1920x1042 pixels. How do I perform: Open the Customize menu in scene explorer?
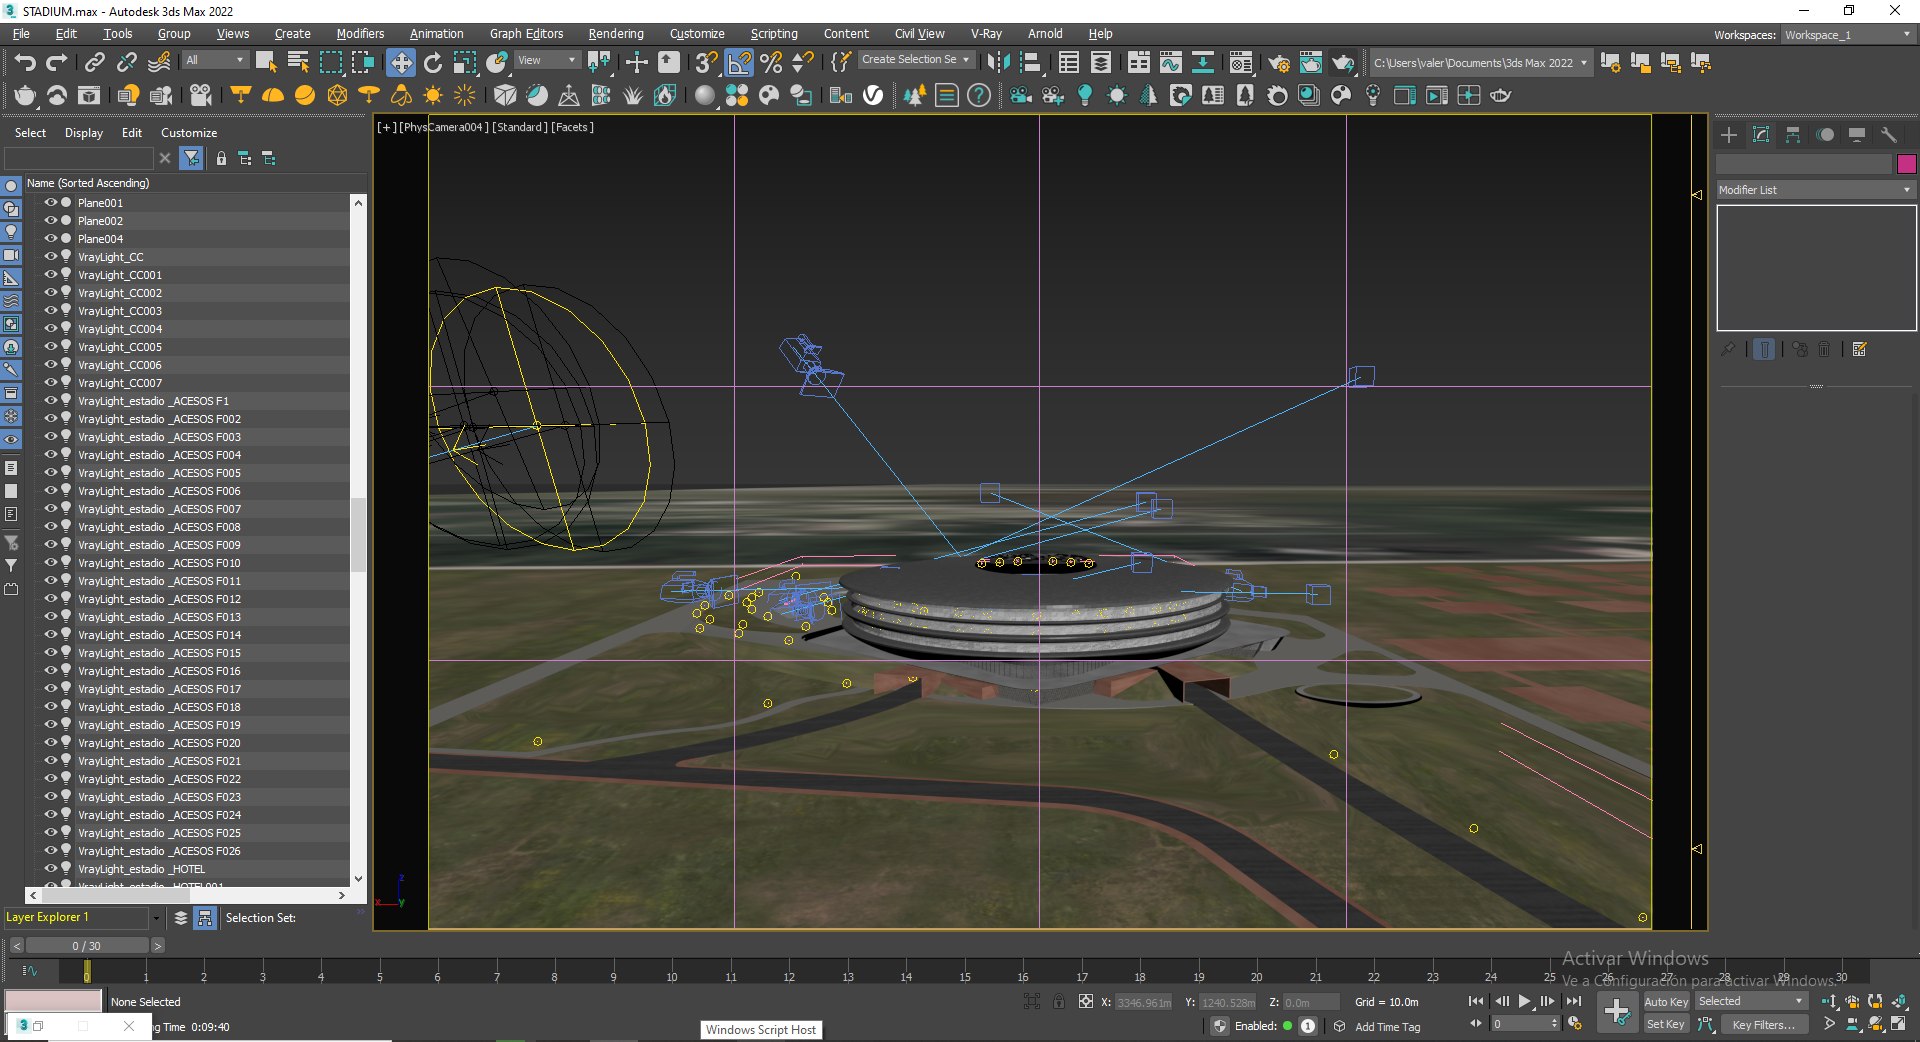[189, 133]
